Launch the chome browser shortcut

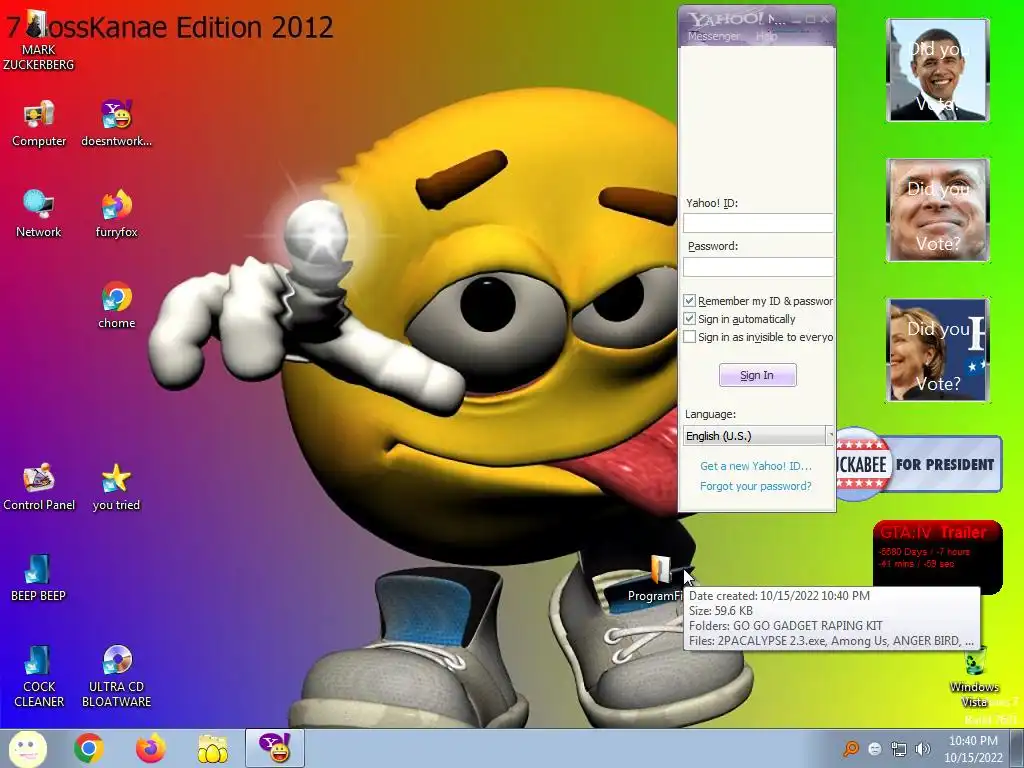(x=116, y=305)
